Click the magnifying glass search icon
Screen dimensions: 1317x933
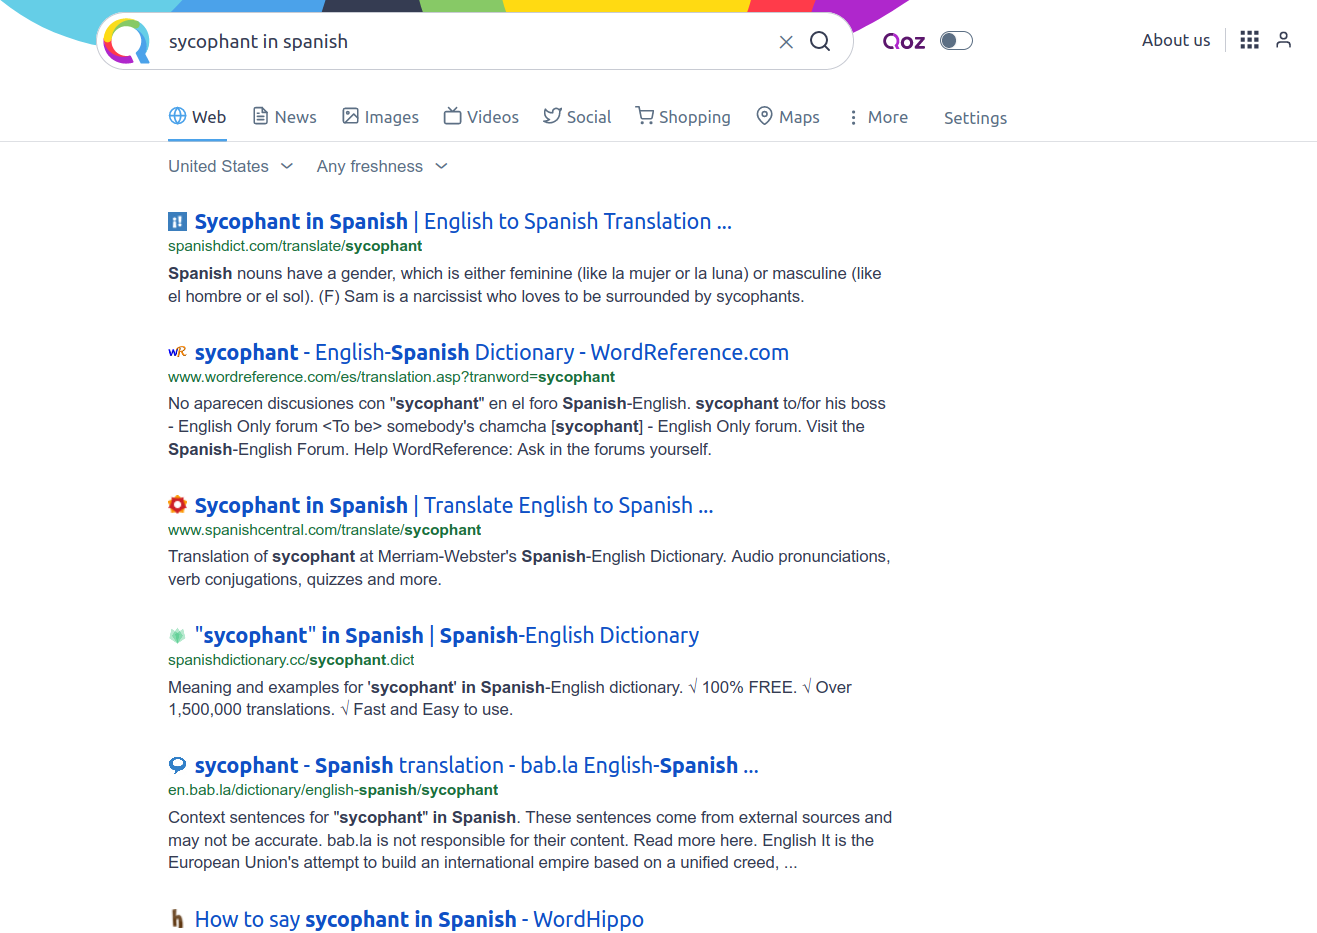[820, 41]
